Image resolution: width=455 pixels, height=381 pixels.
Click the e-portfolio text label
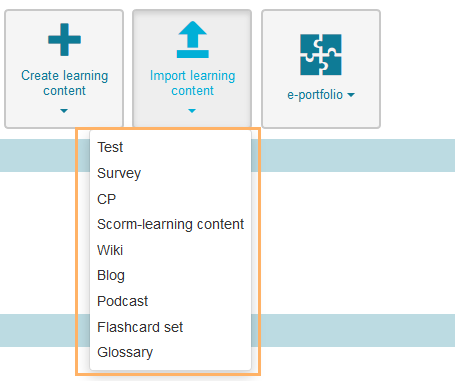point(315,95)
